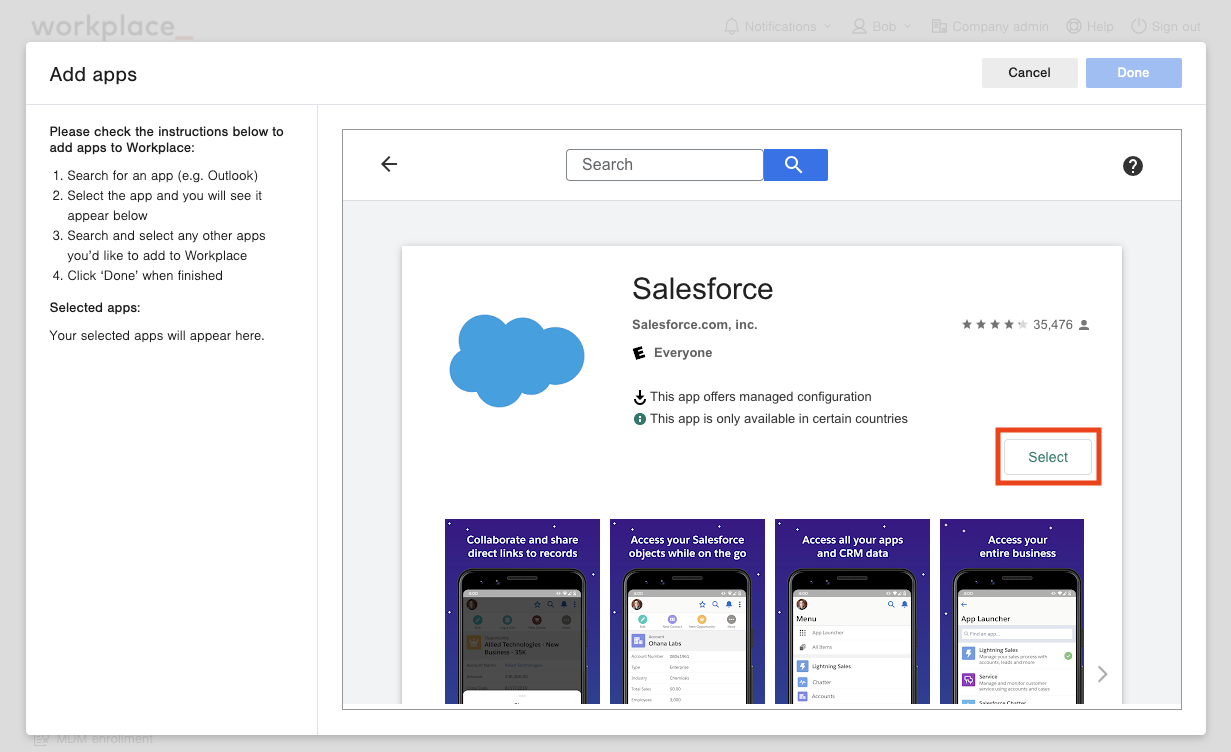The width and height of the screenshot is (1231, 752).
Task: Expand the Bob user dropdown arrow
Action: tap(908, 27)
